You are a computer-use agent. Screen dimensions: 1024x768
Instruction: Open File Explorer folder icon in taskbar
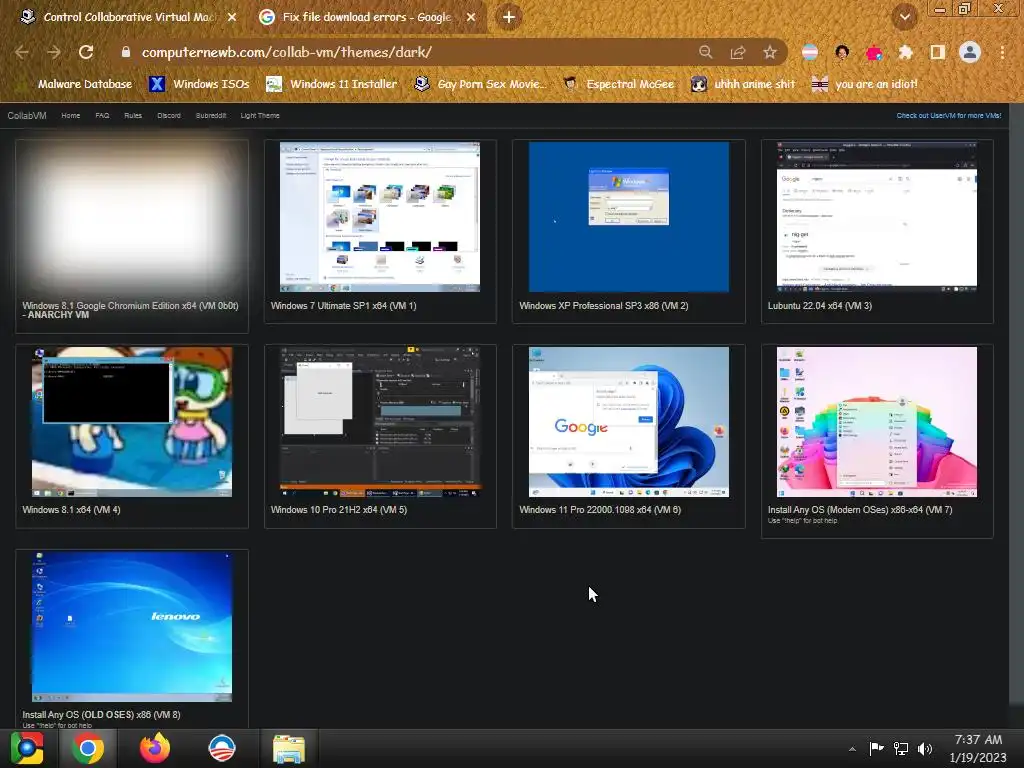(289, 748)
